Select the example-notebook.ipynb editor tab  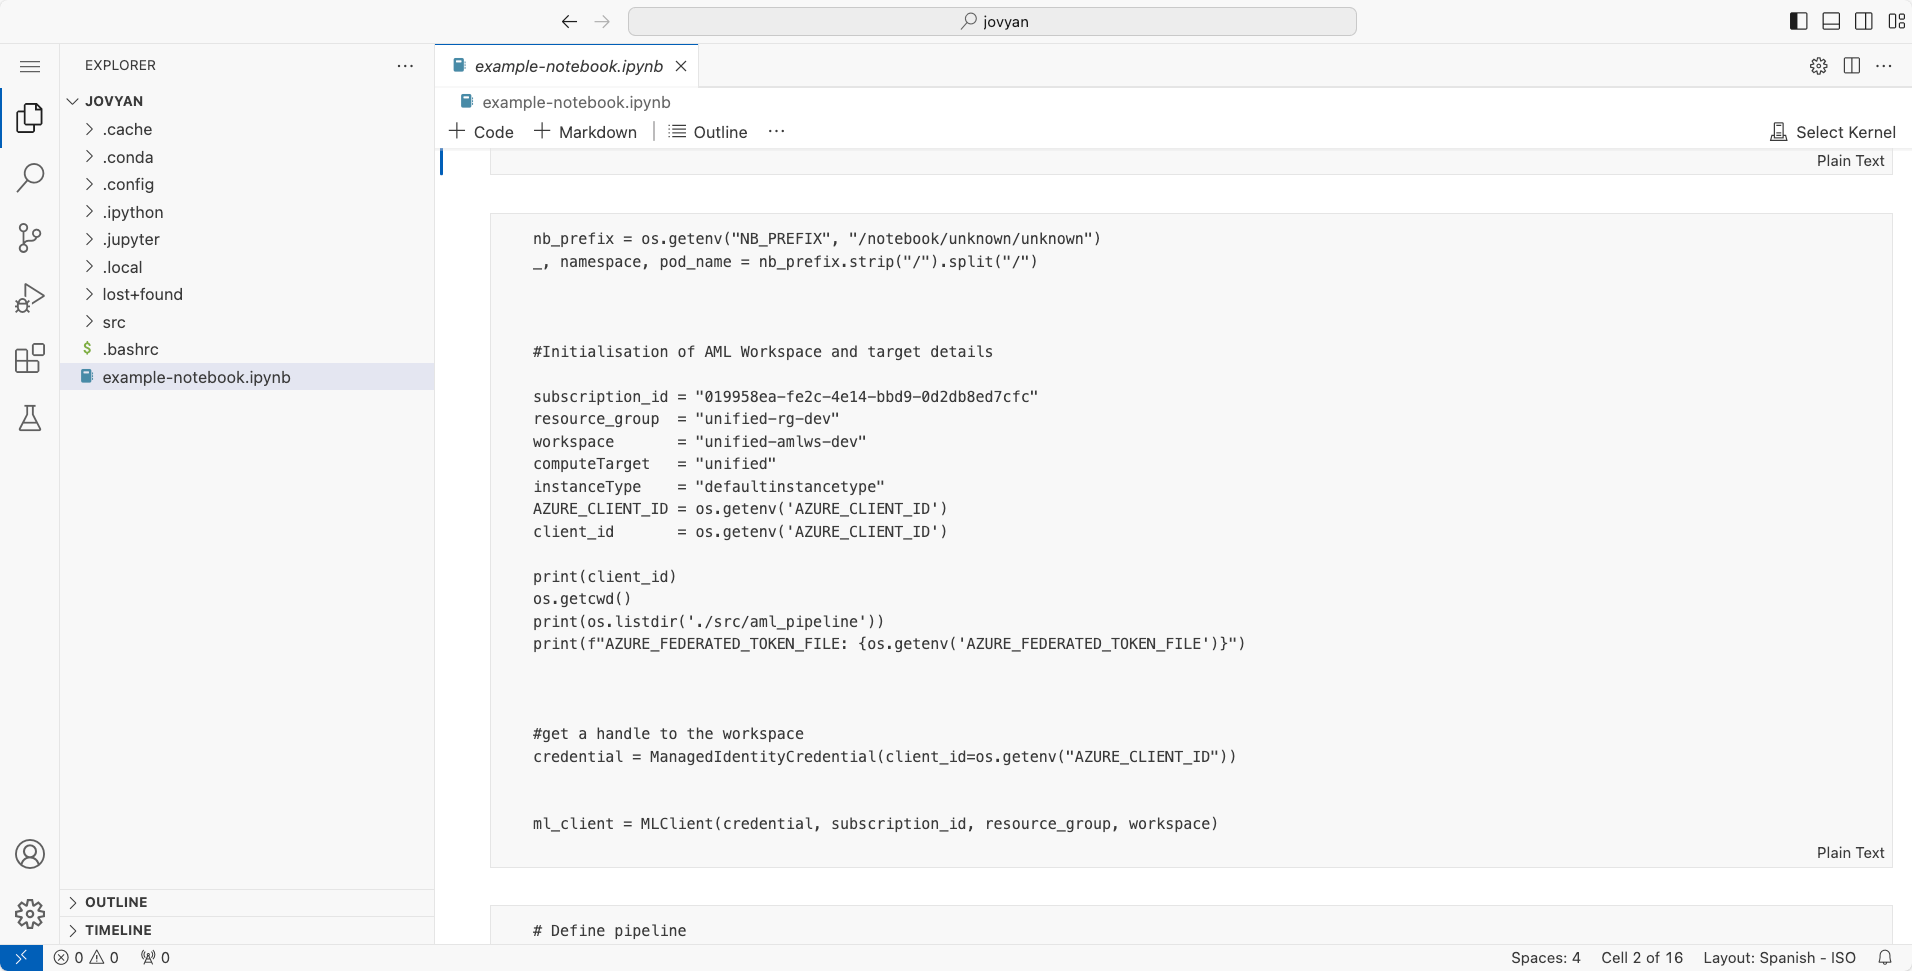coord(568,66)
